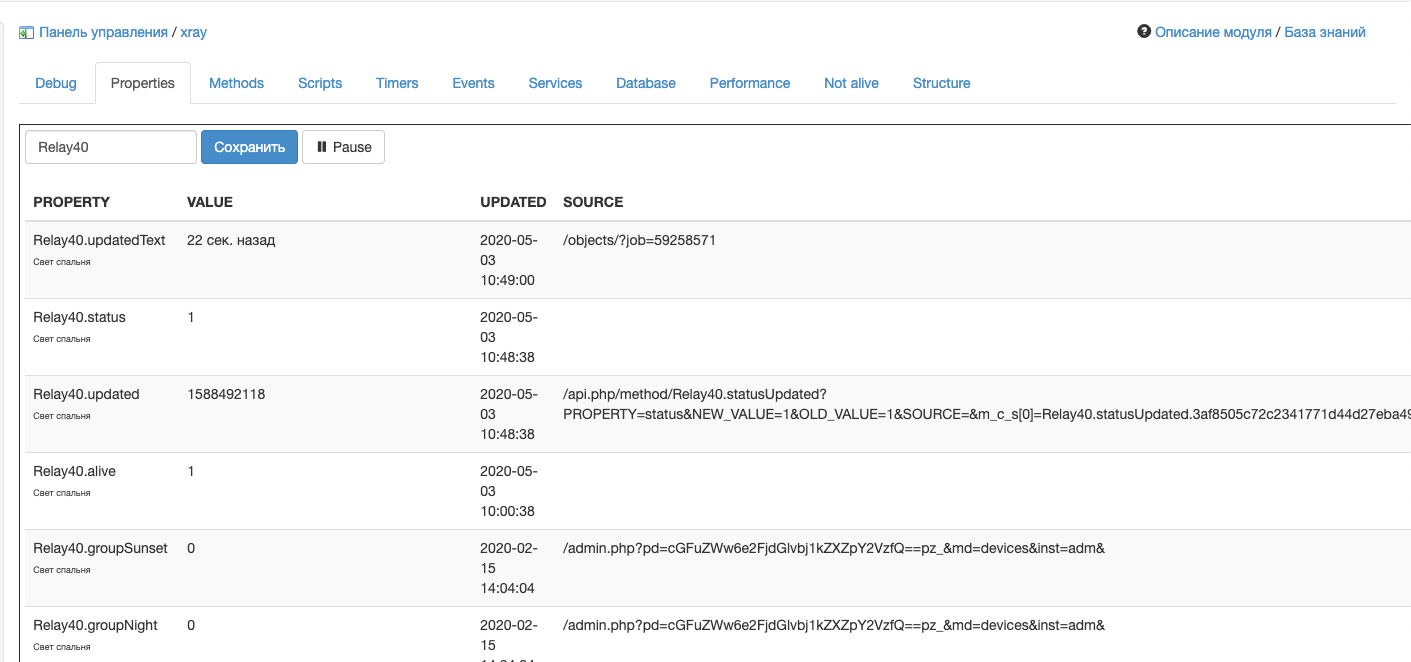This screenshot has height=662, width=1411.
Task: Open the Structure tab
Action: coord(941,83)
